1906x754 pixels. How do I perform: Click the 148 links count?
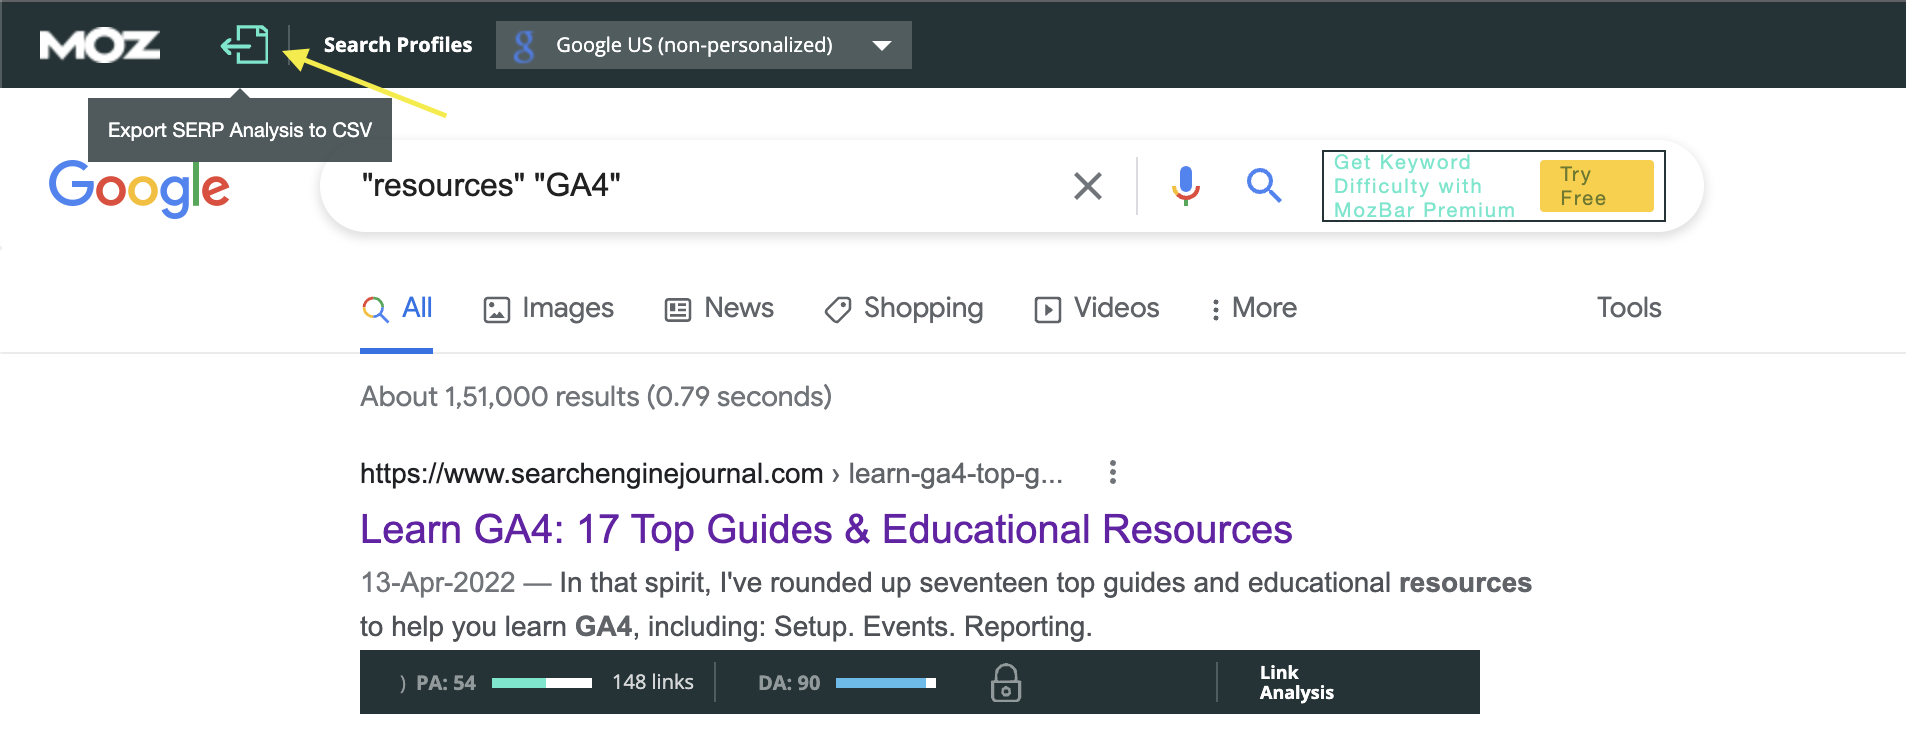pos(653,682)
